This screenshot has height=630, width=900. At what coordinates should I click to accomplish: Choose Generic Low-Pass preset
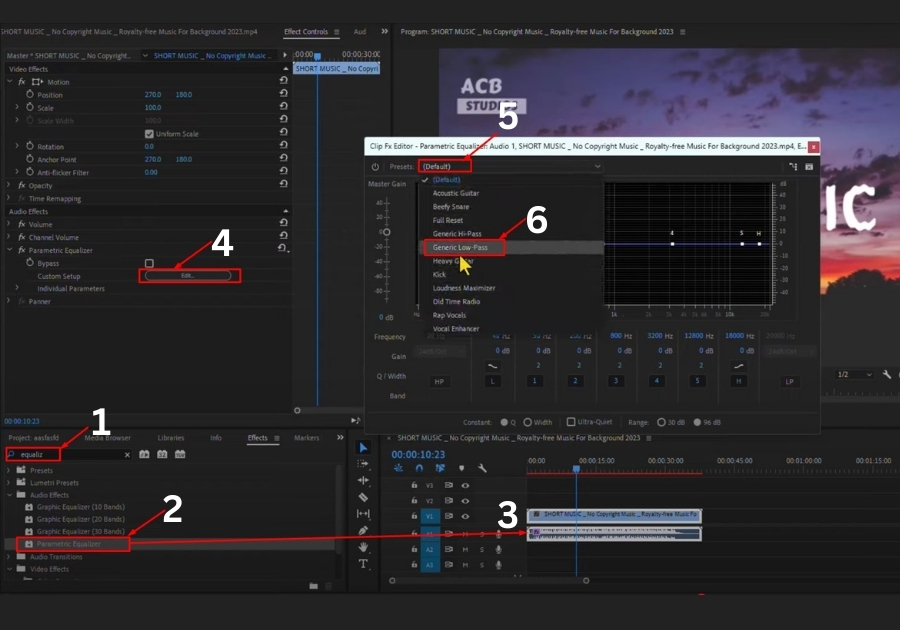point(460,247)
